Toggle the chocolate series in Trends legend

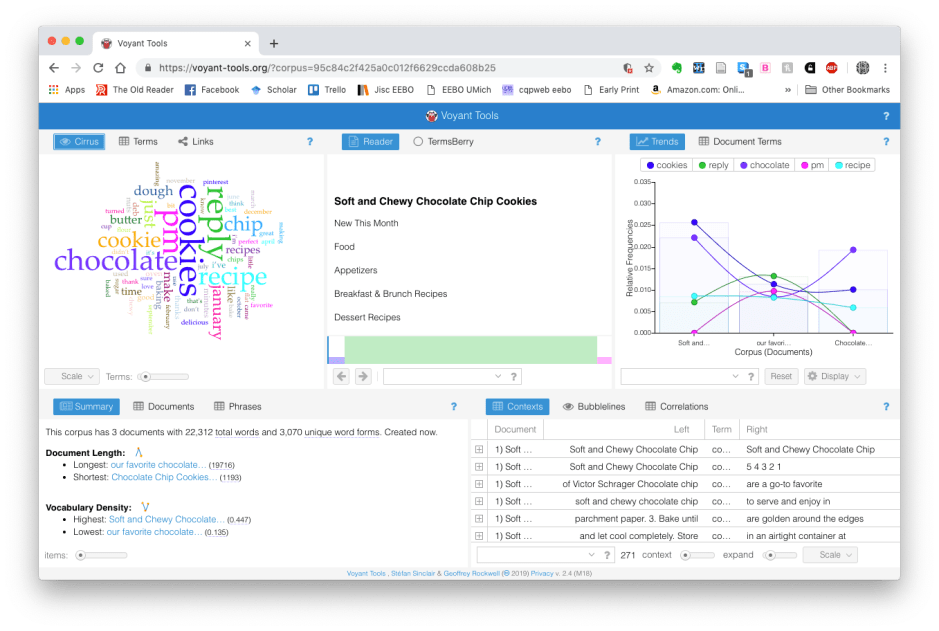tap(763, 165)
